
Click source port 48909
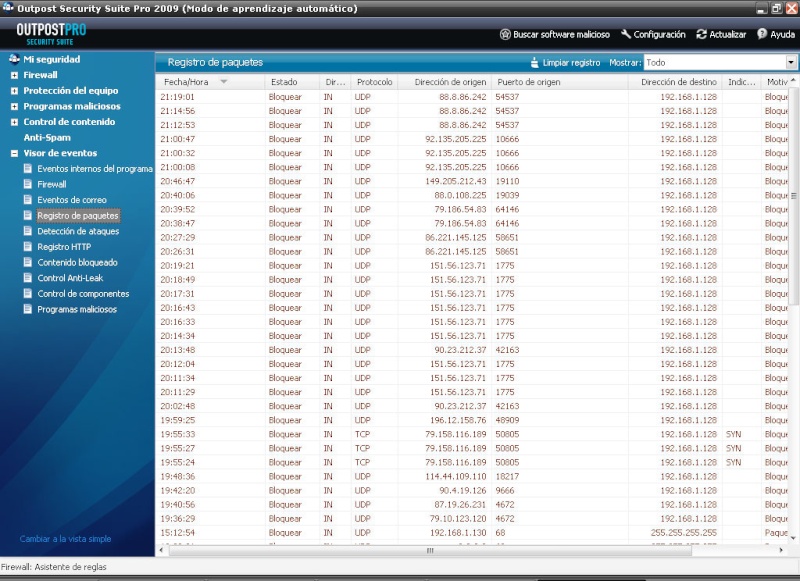pos(507,420)
